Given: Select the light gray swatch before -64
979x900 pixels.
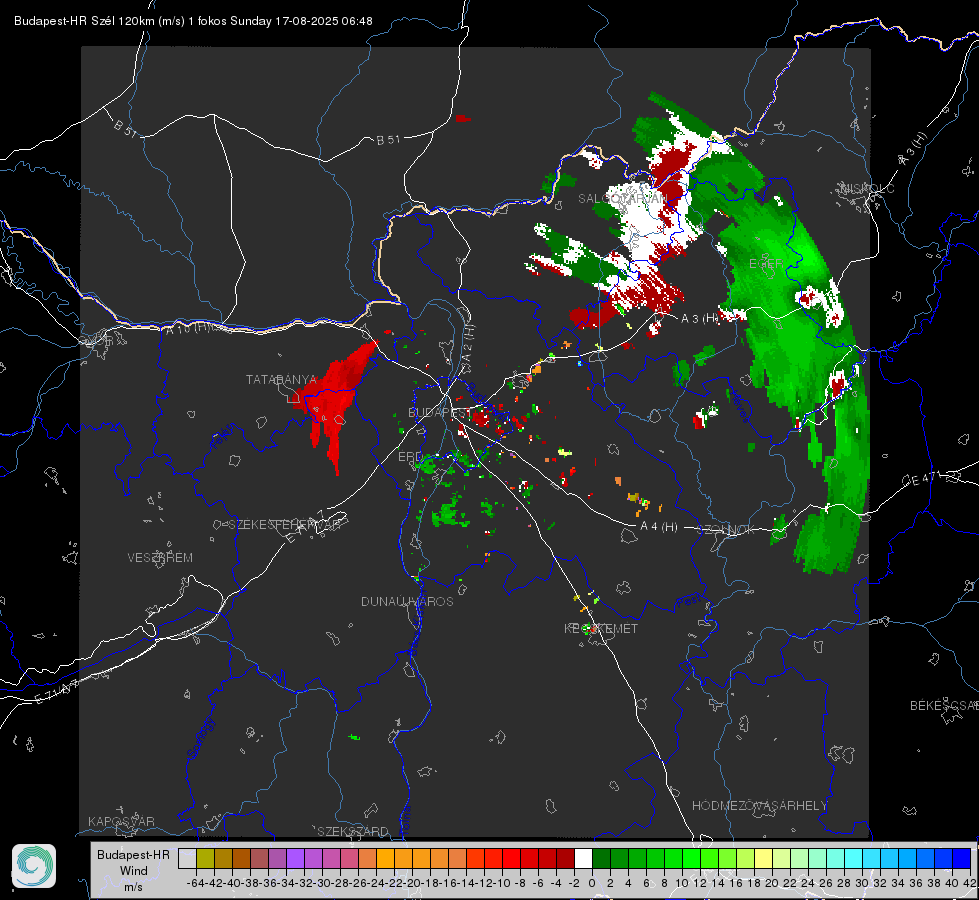Looking at the screenshot, I should (187, 858).
